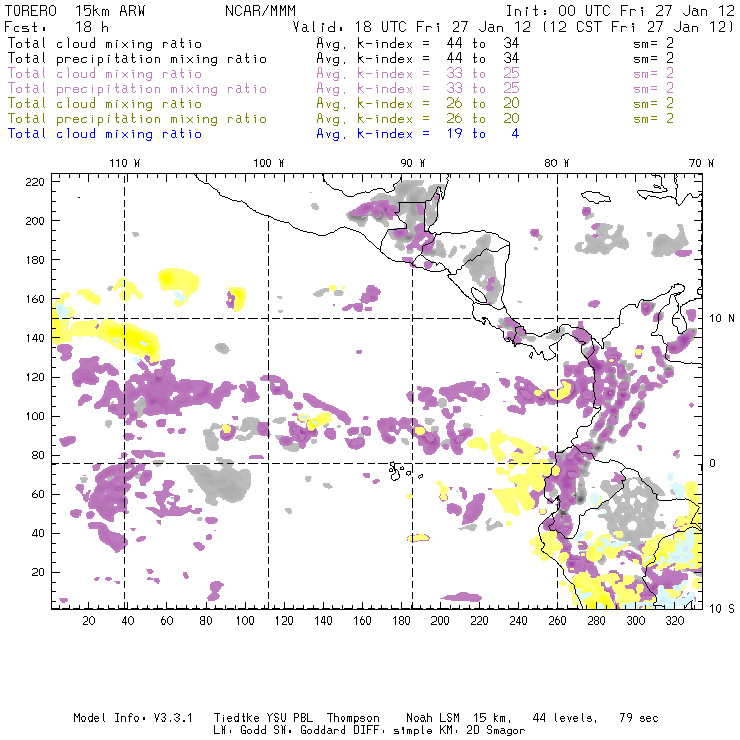Select the "Fcst: 18 h" forecast label
Viewport: 740px width, 740px height.
pos(56,26)
